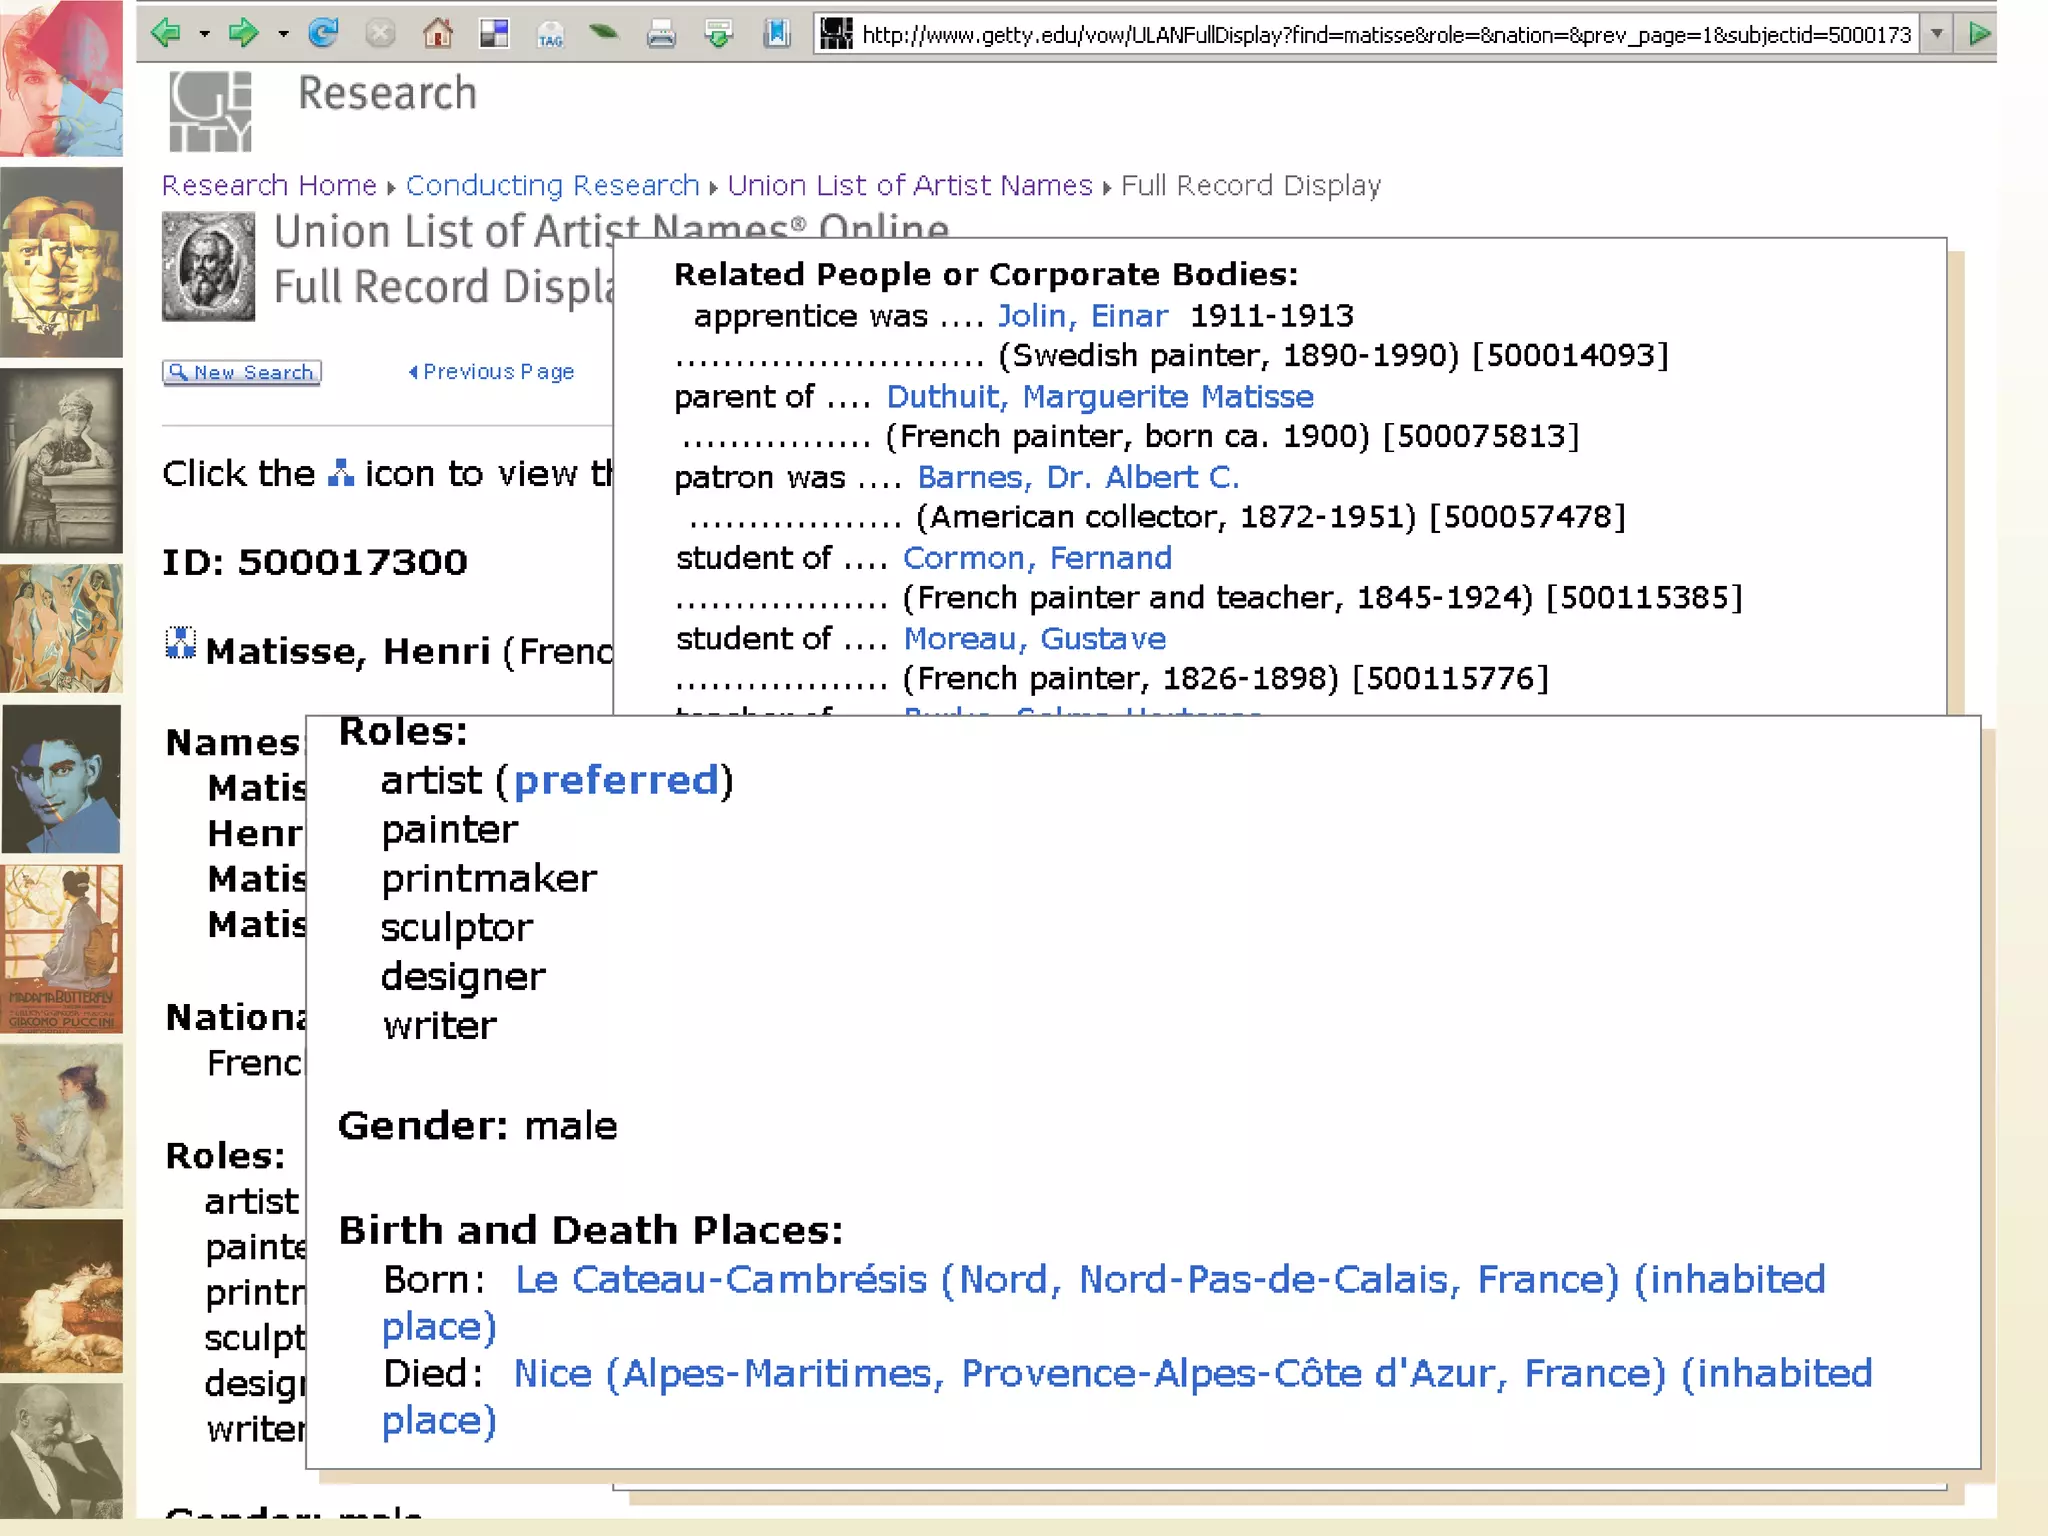
Task: Open the Forward button history dropdown arrow
Action: click(x=284, y=34)
